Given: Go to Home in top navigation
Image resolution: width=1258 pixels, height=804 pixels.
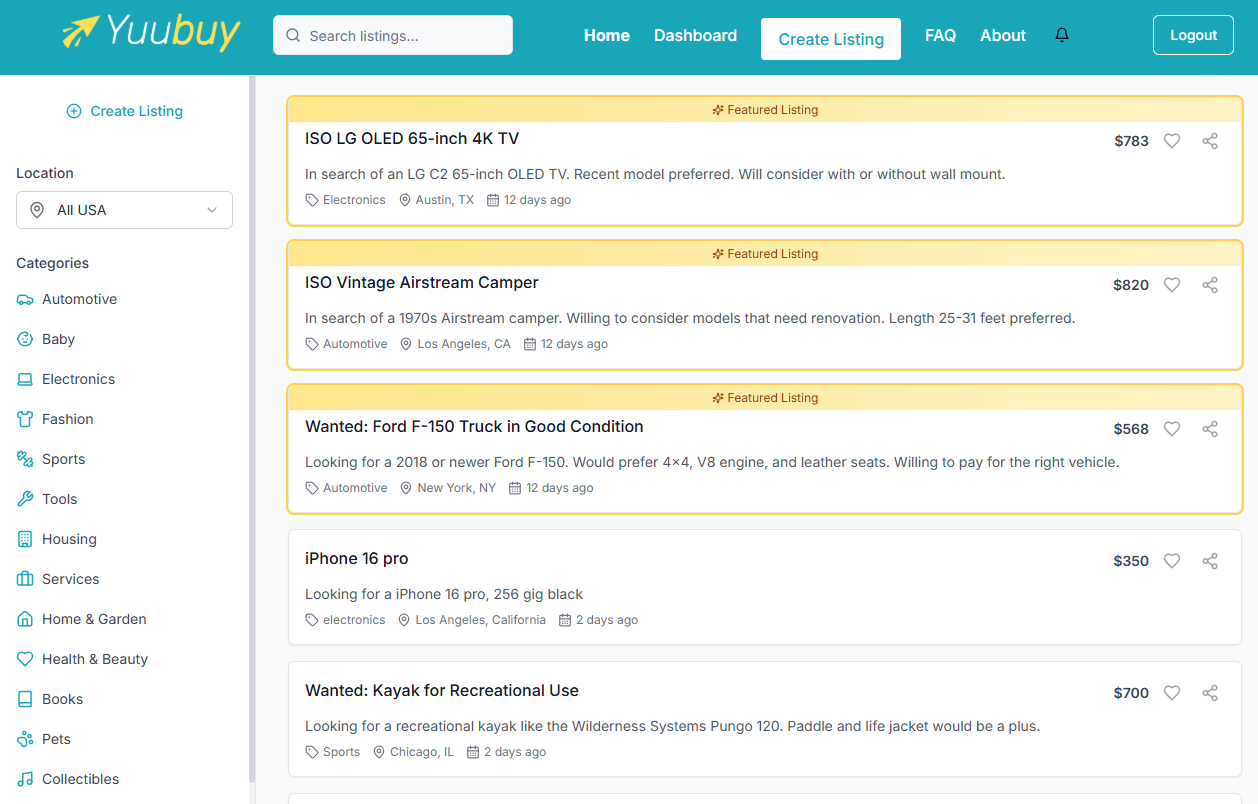Looking at the screenshot, I should [x=607, y=35].
